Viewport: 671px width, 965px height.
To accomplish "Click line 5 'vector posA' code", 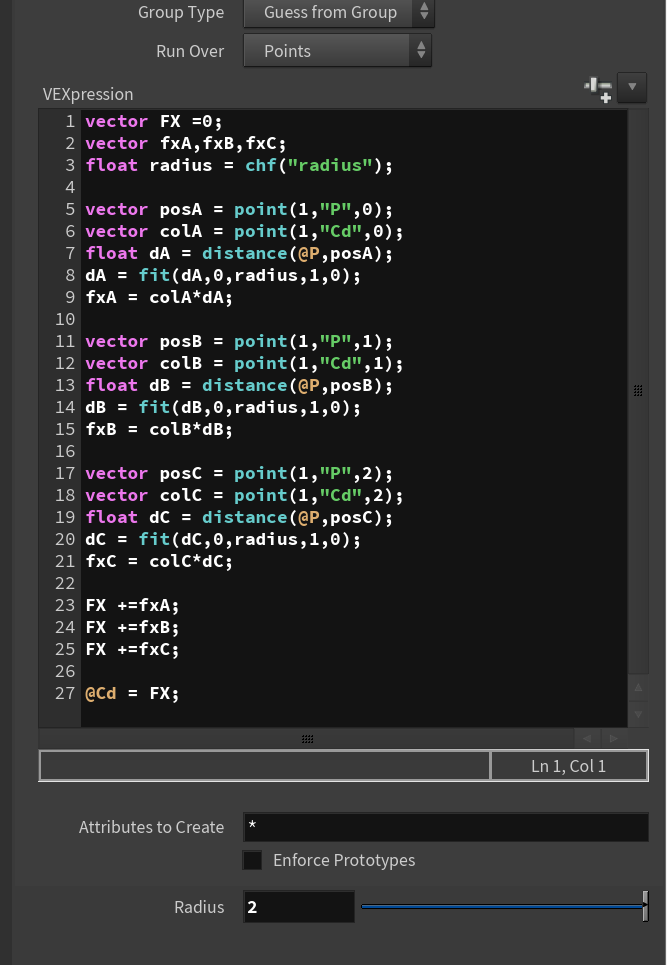I will [239, 209].
